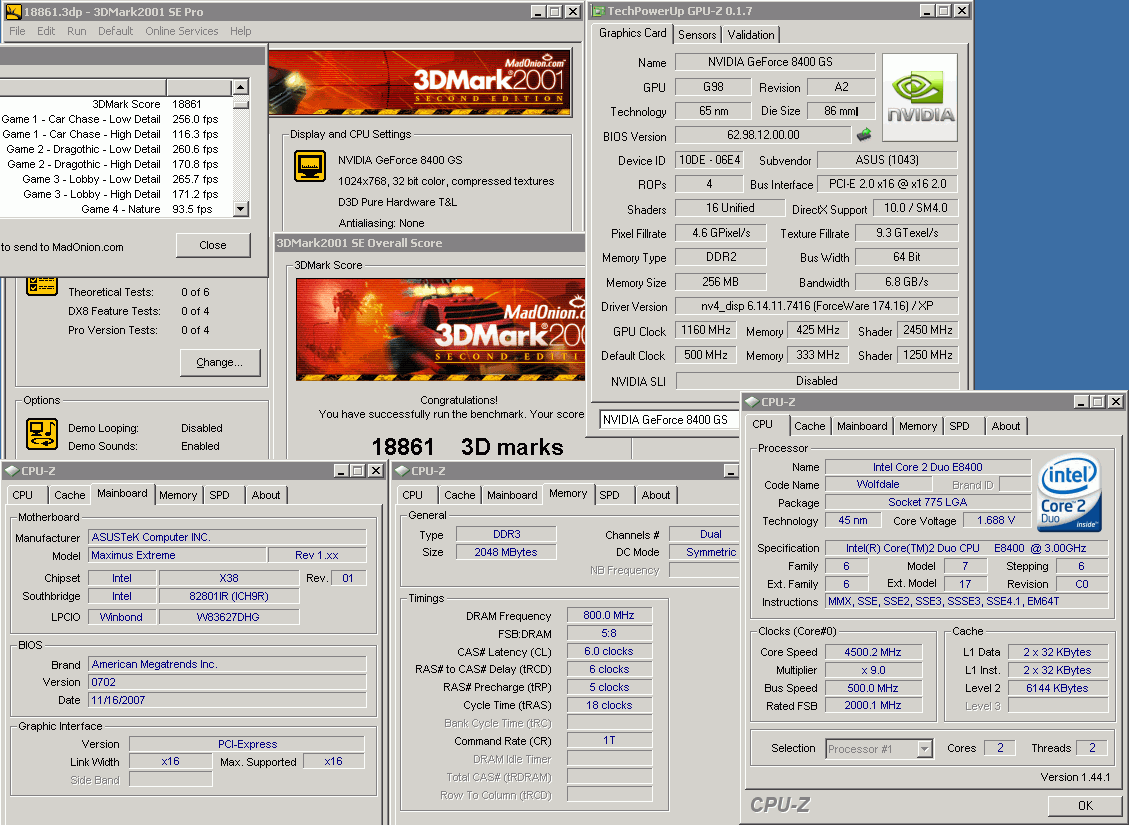Click the GPU-Z title bar icon

[x=598, y=11]
